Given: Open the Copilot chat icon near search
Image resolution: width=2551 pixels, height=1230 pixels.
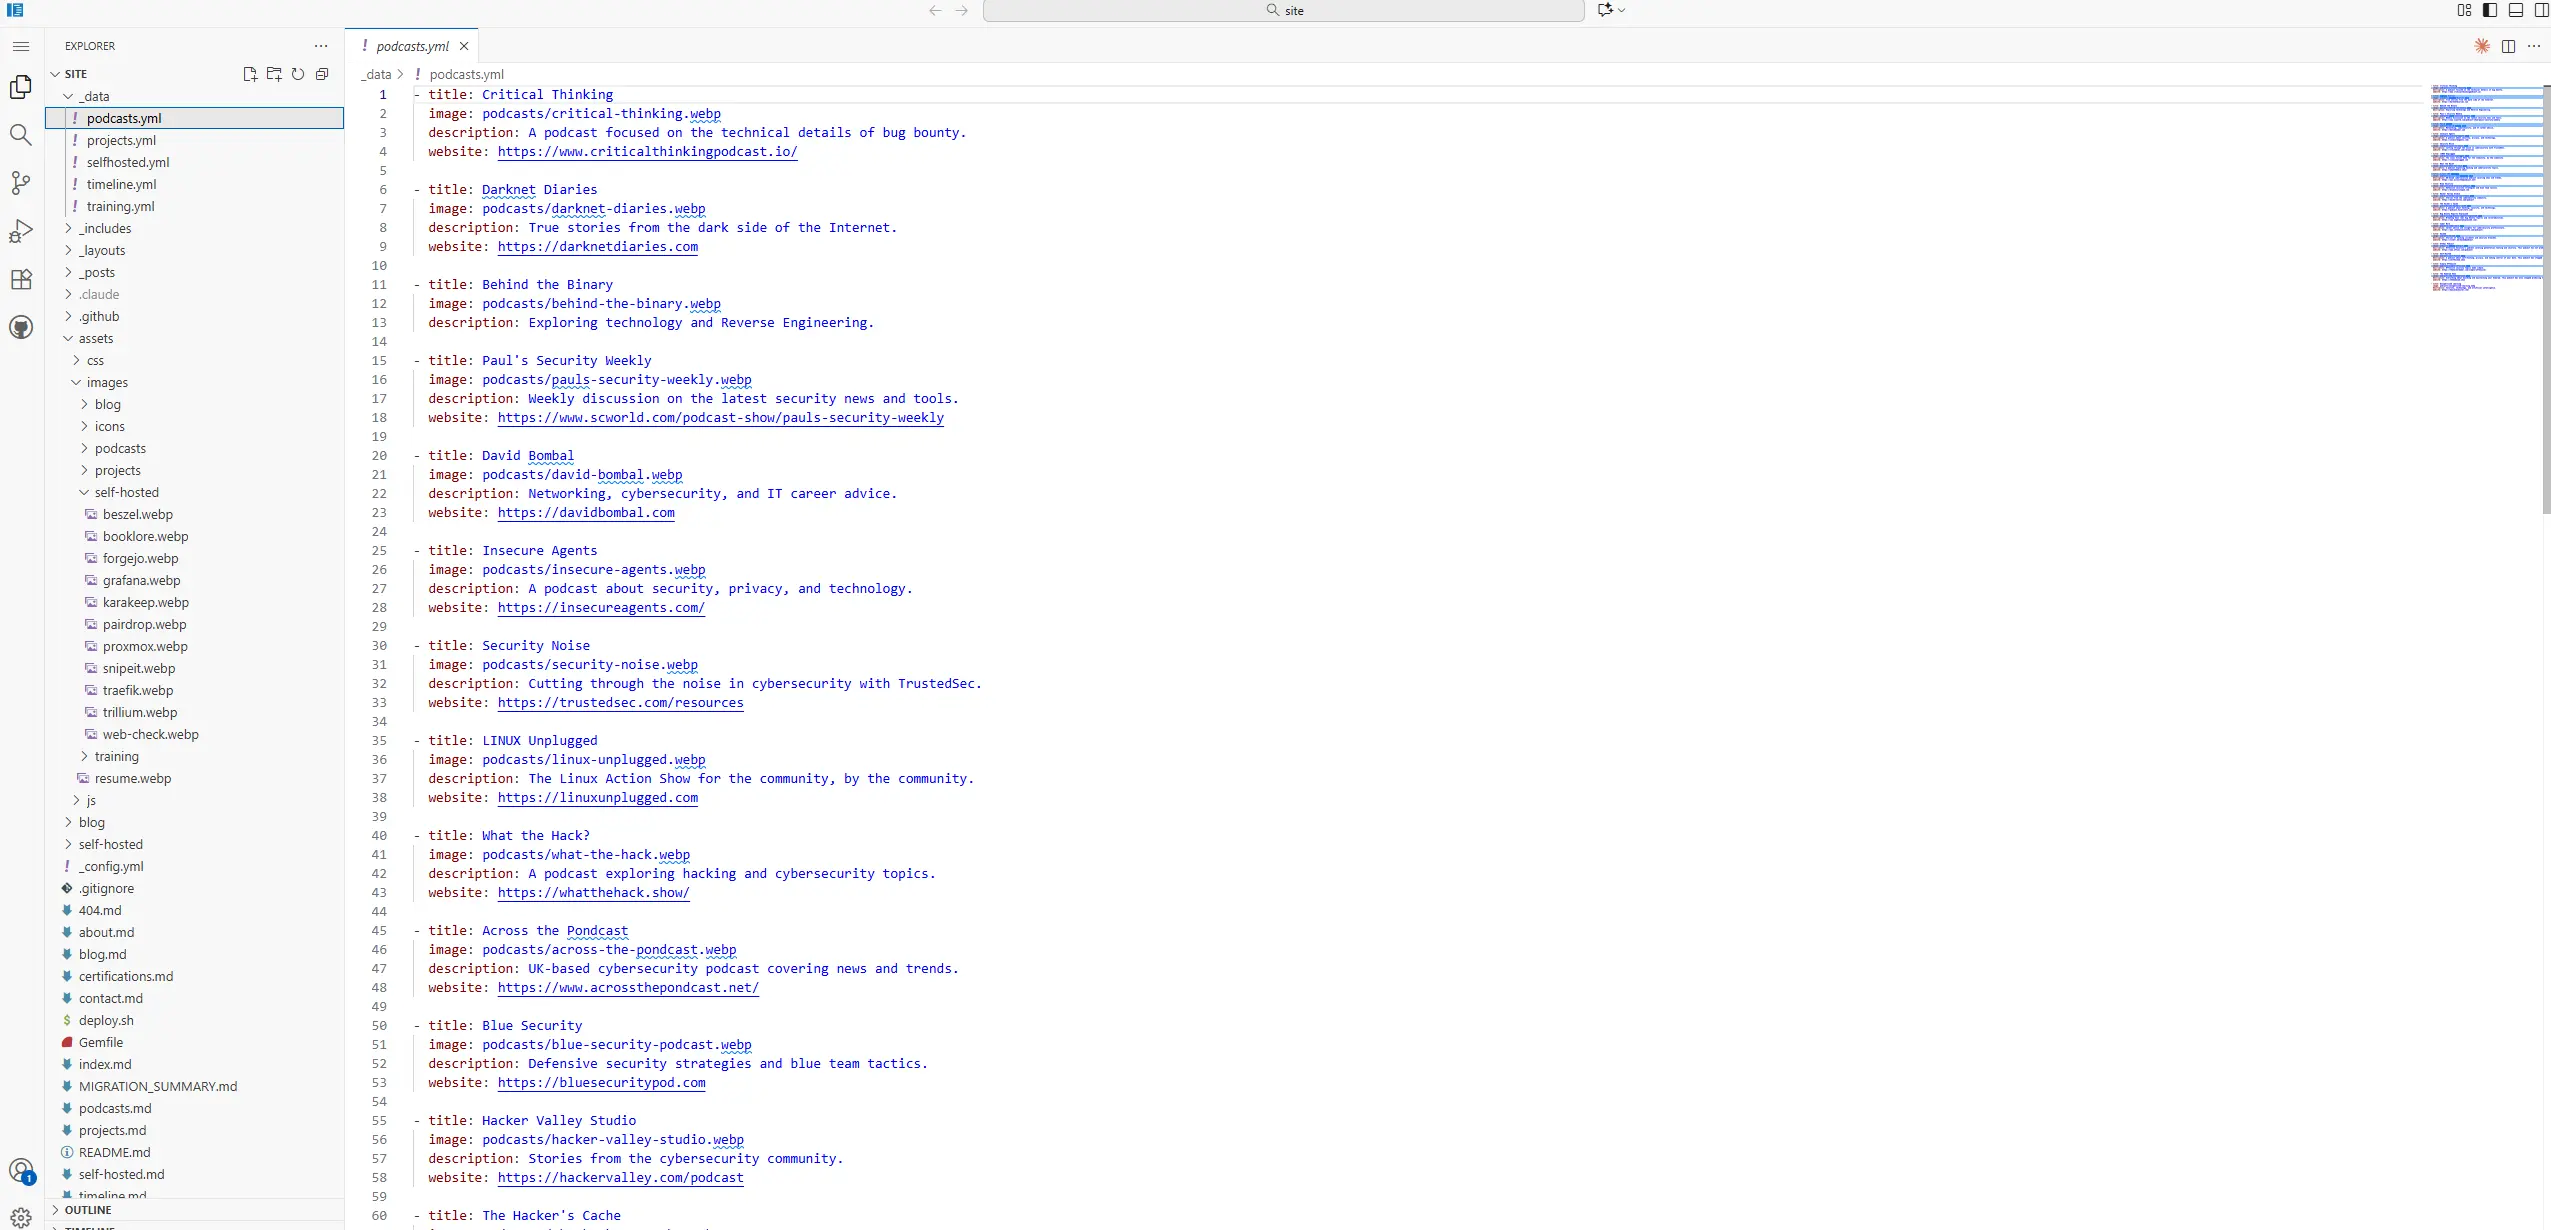Looking at the screenshot, I should pyautogui.click(x=1605, y=10).
